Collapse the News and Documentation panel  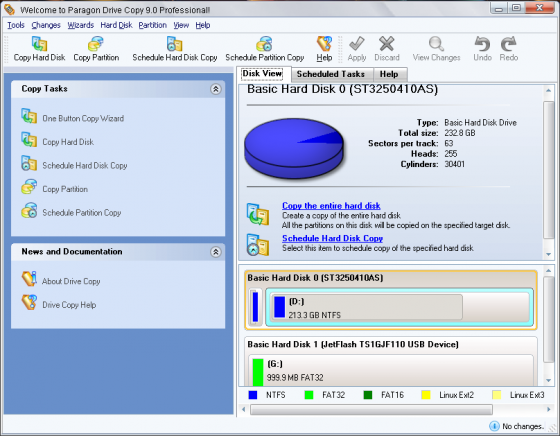click(x=215, y=252)
